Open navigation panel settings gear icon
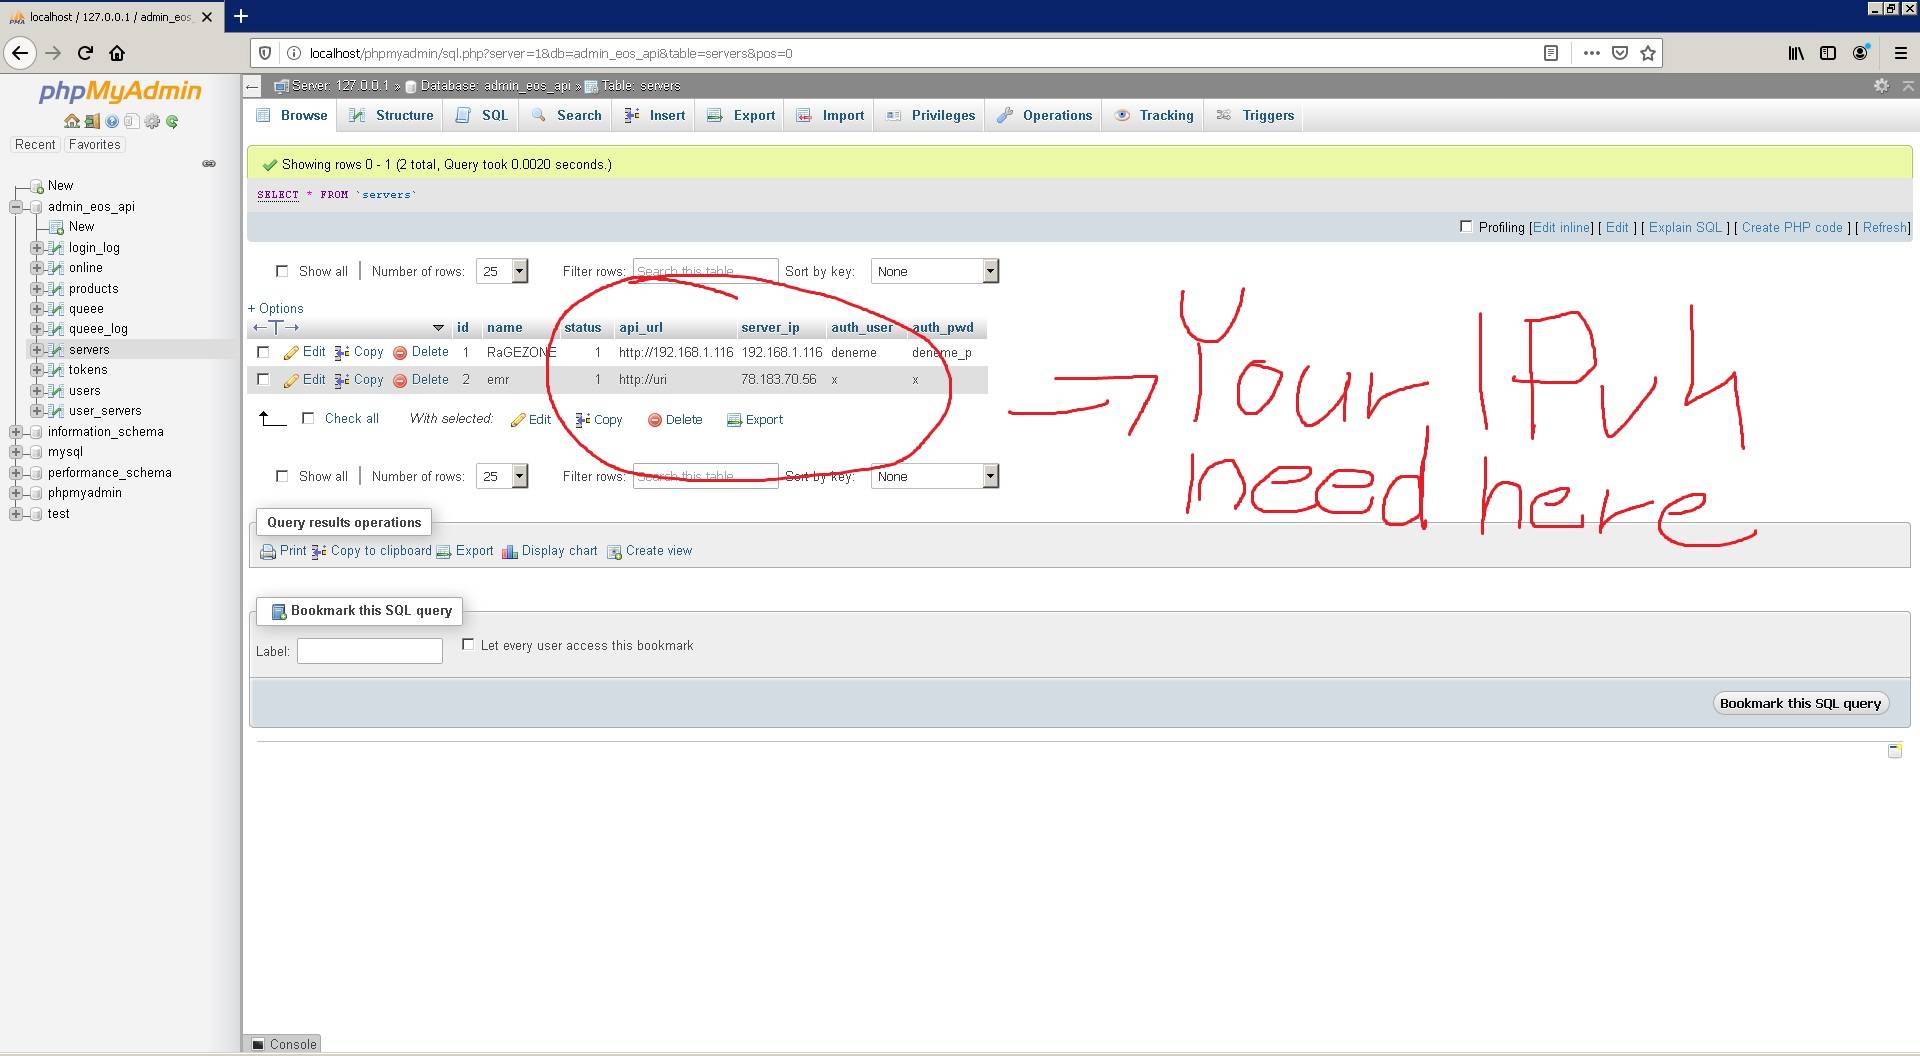This screenshot has width=1920, height=1056. 152,121
